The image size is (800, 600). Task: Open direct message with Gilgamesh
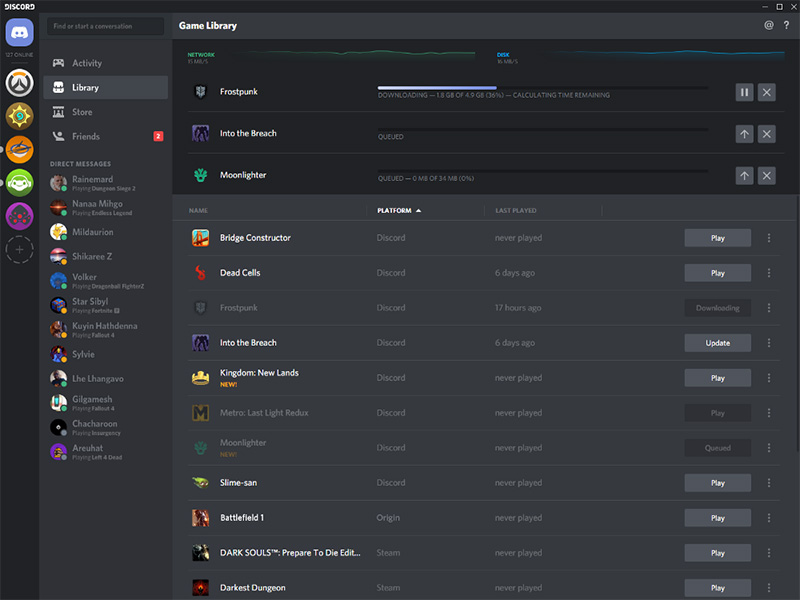106,403
